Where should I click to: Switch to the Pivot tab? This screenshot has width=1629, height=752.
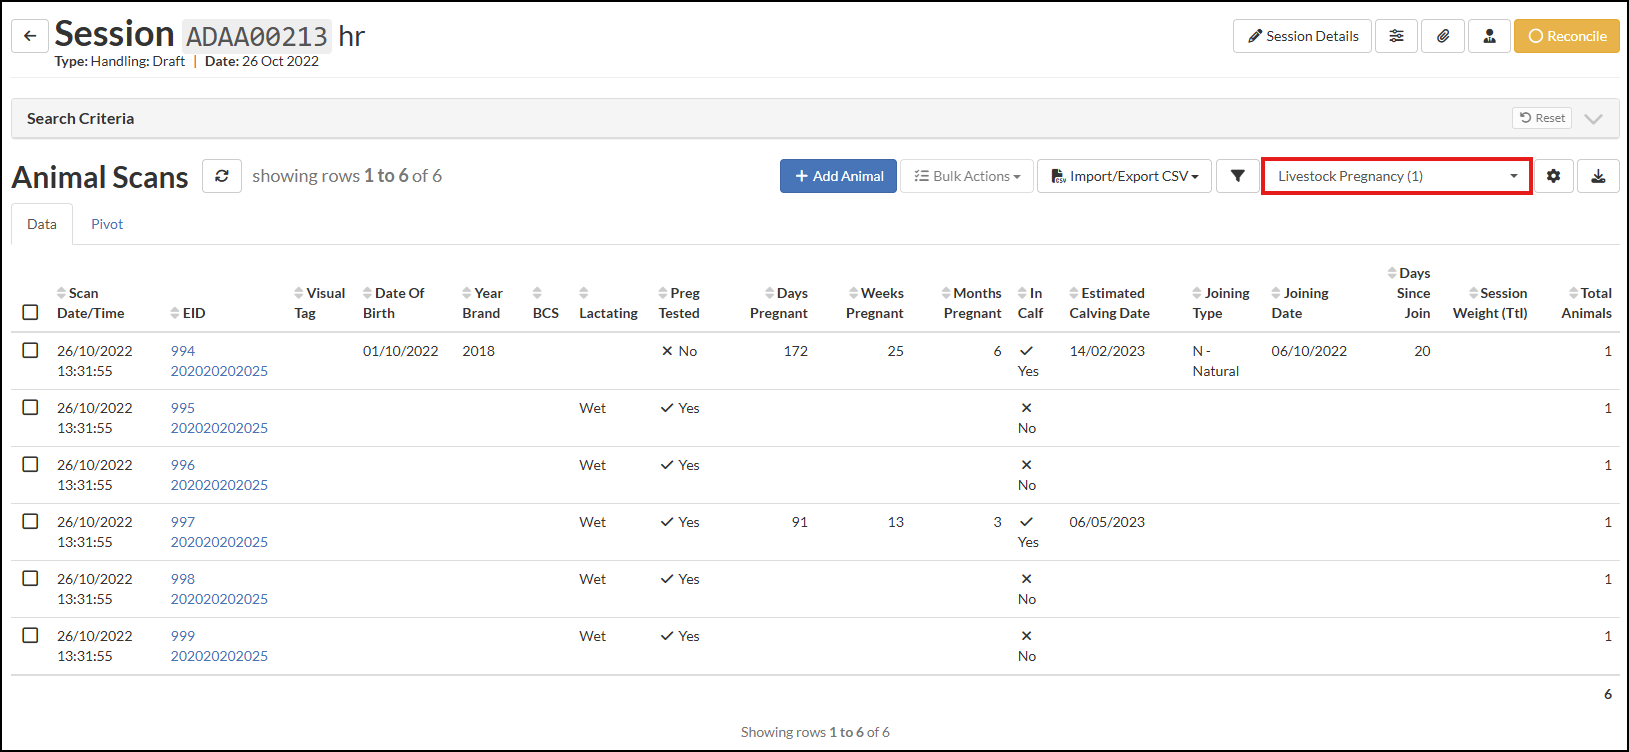(107, 224)
